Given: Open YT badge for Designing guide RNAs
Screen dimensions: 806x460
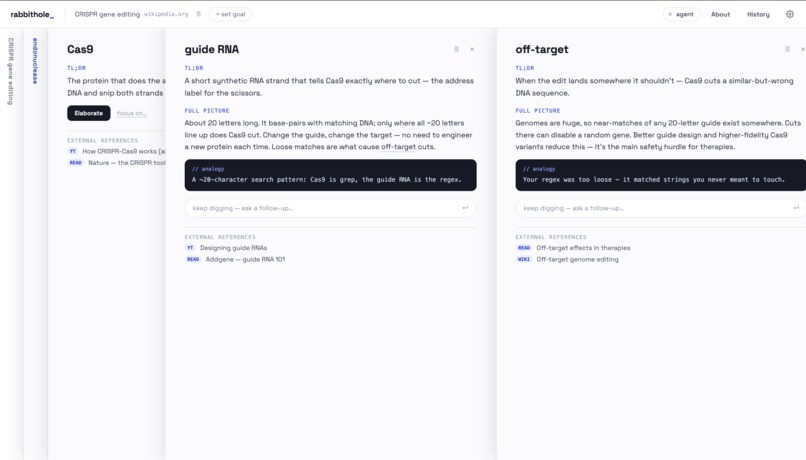Looking at the screenshot, I should coord(190,248).
